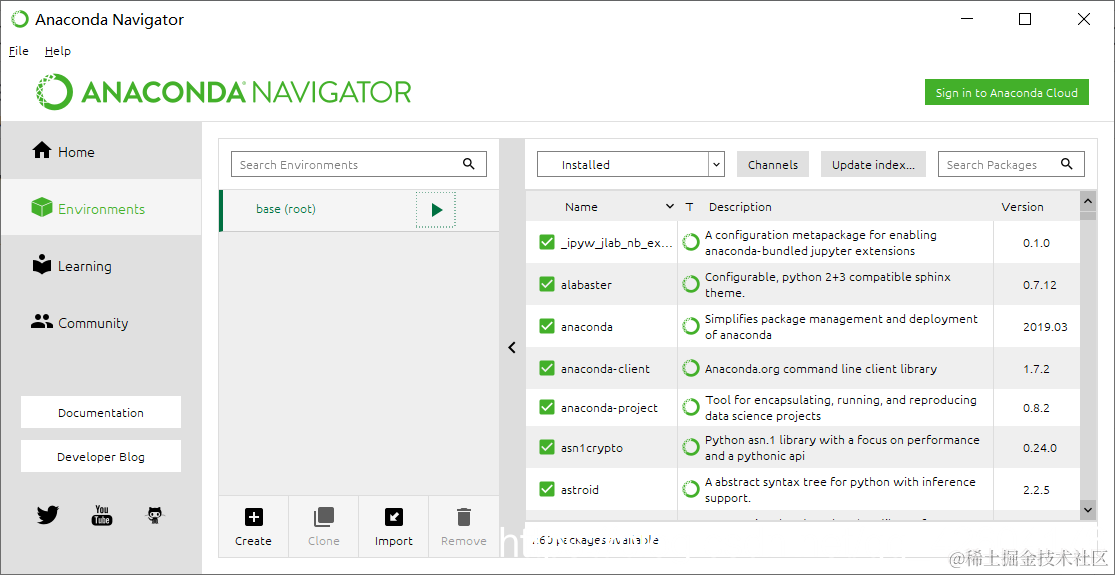Click the Description column header
1115x575 pixels.
click(740, 207)
